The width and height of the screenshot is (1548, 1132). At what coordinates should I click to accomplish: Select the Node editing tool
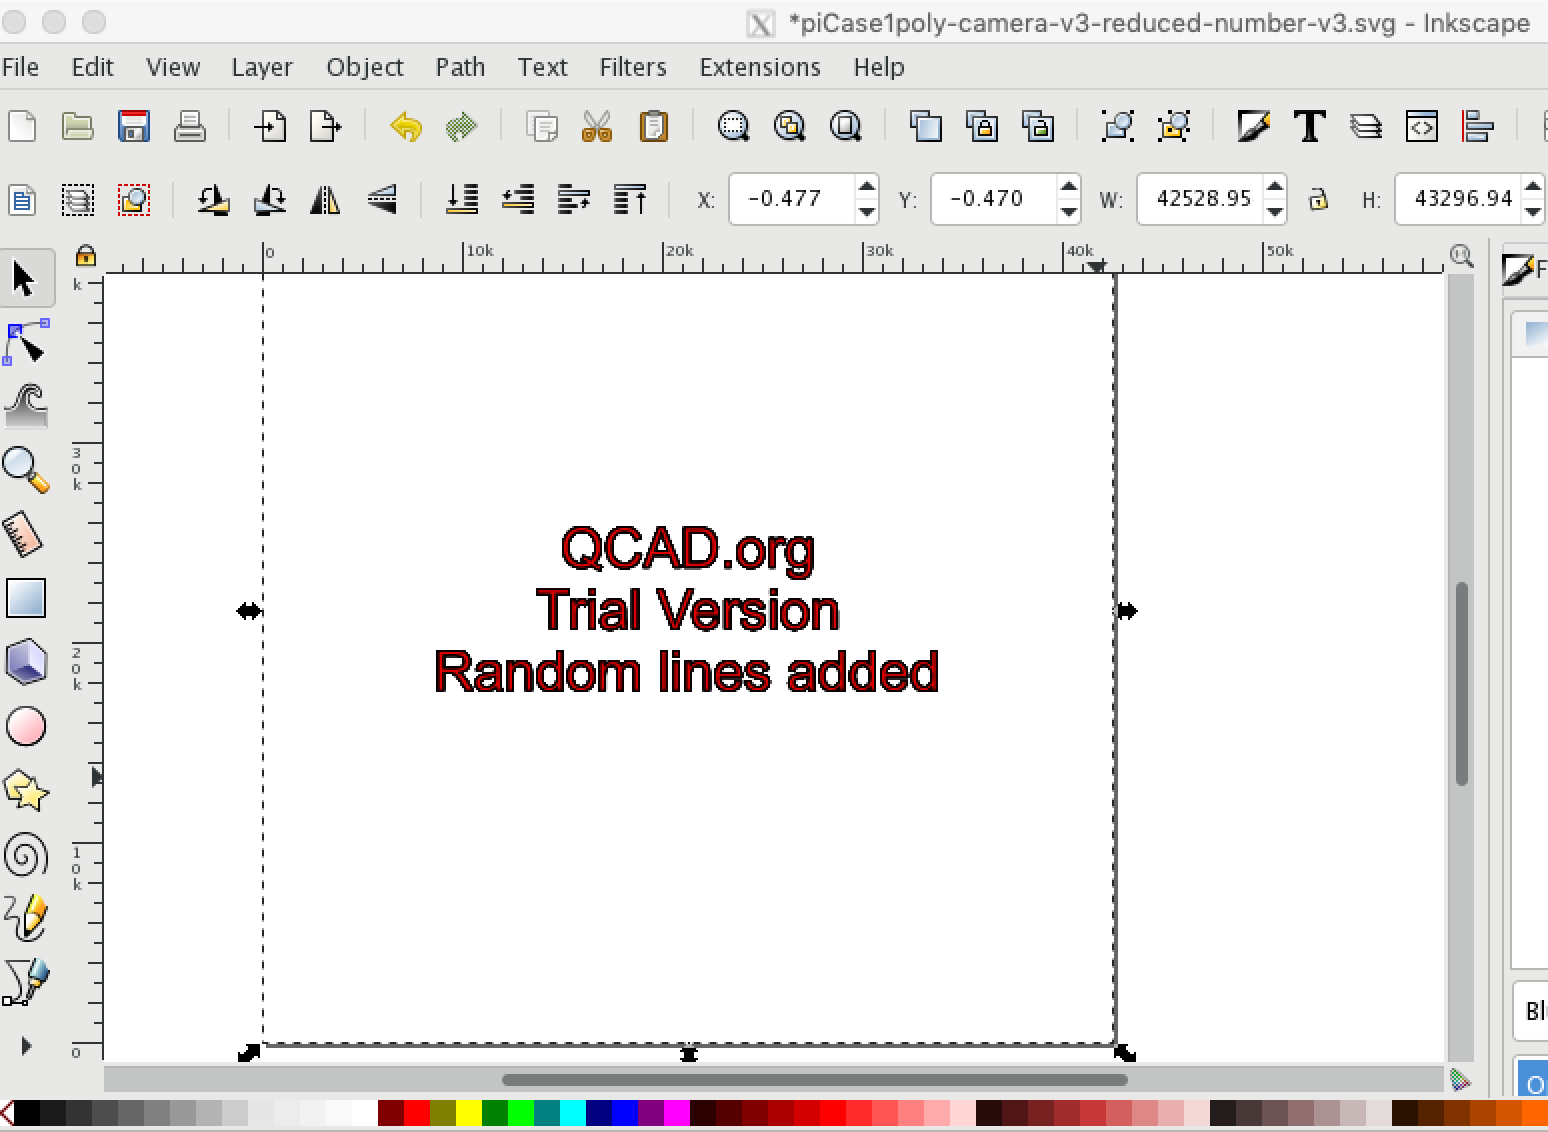[x=26, y=342]
